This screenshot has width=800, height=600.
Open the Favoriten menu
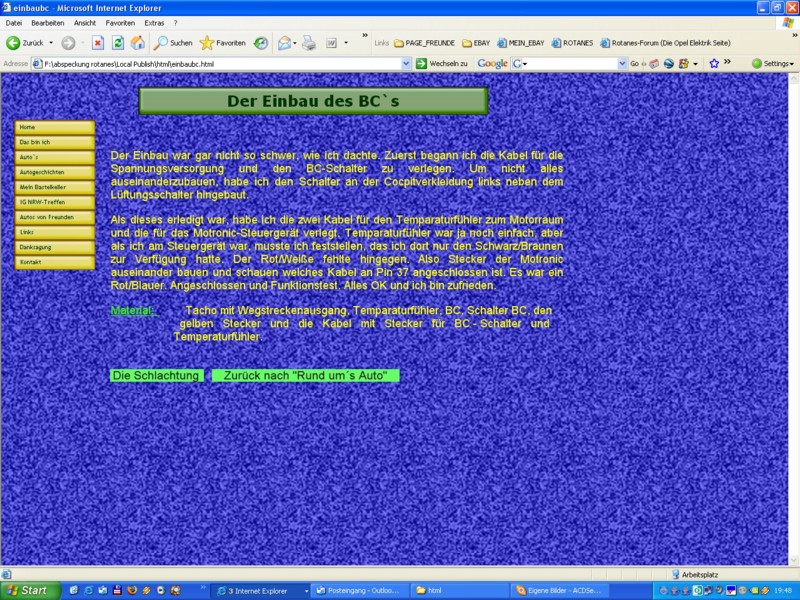(x=120, y=22)
